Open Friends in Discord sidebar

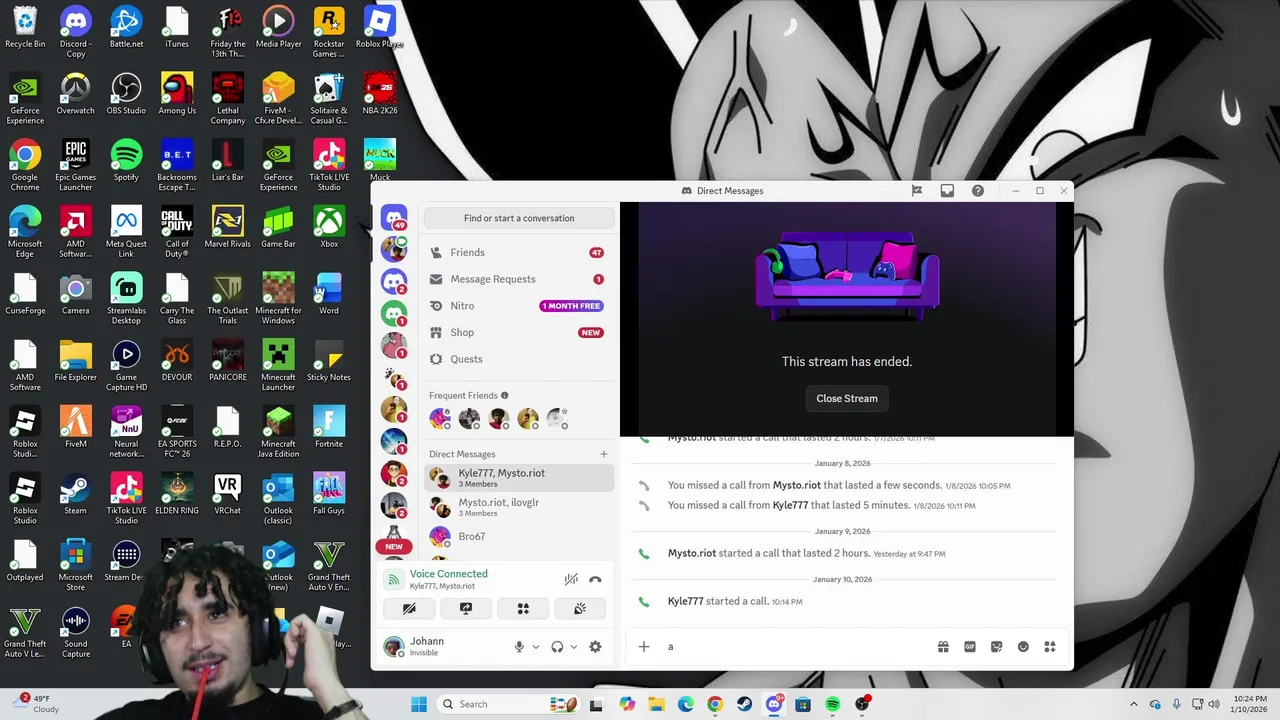coord(518,252)
